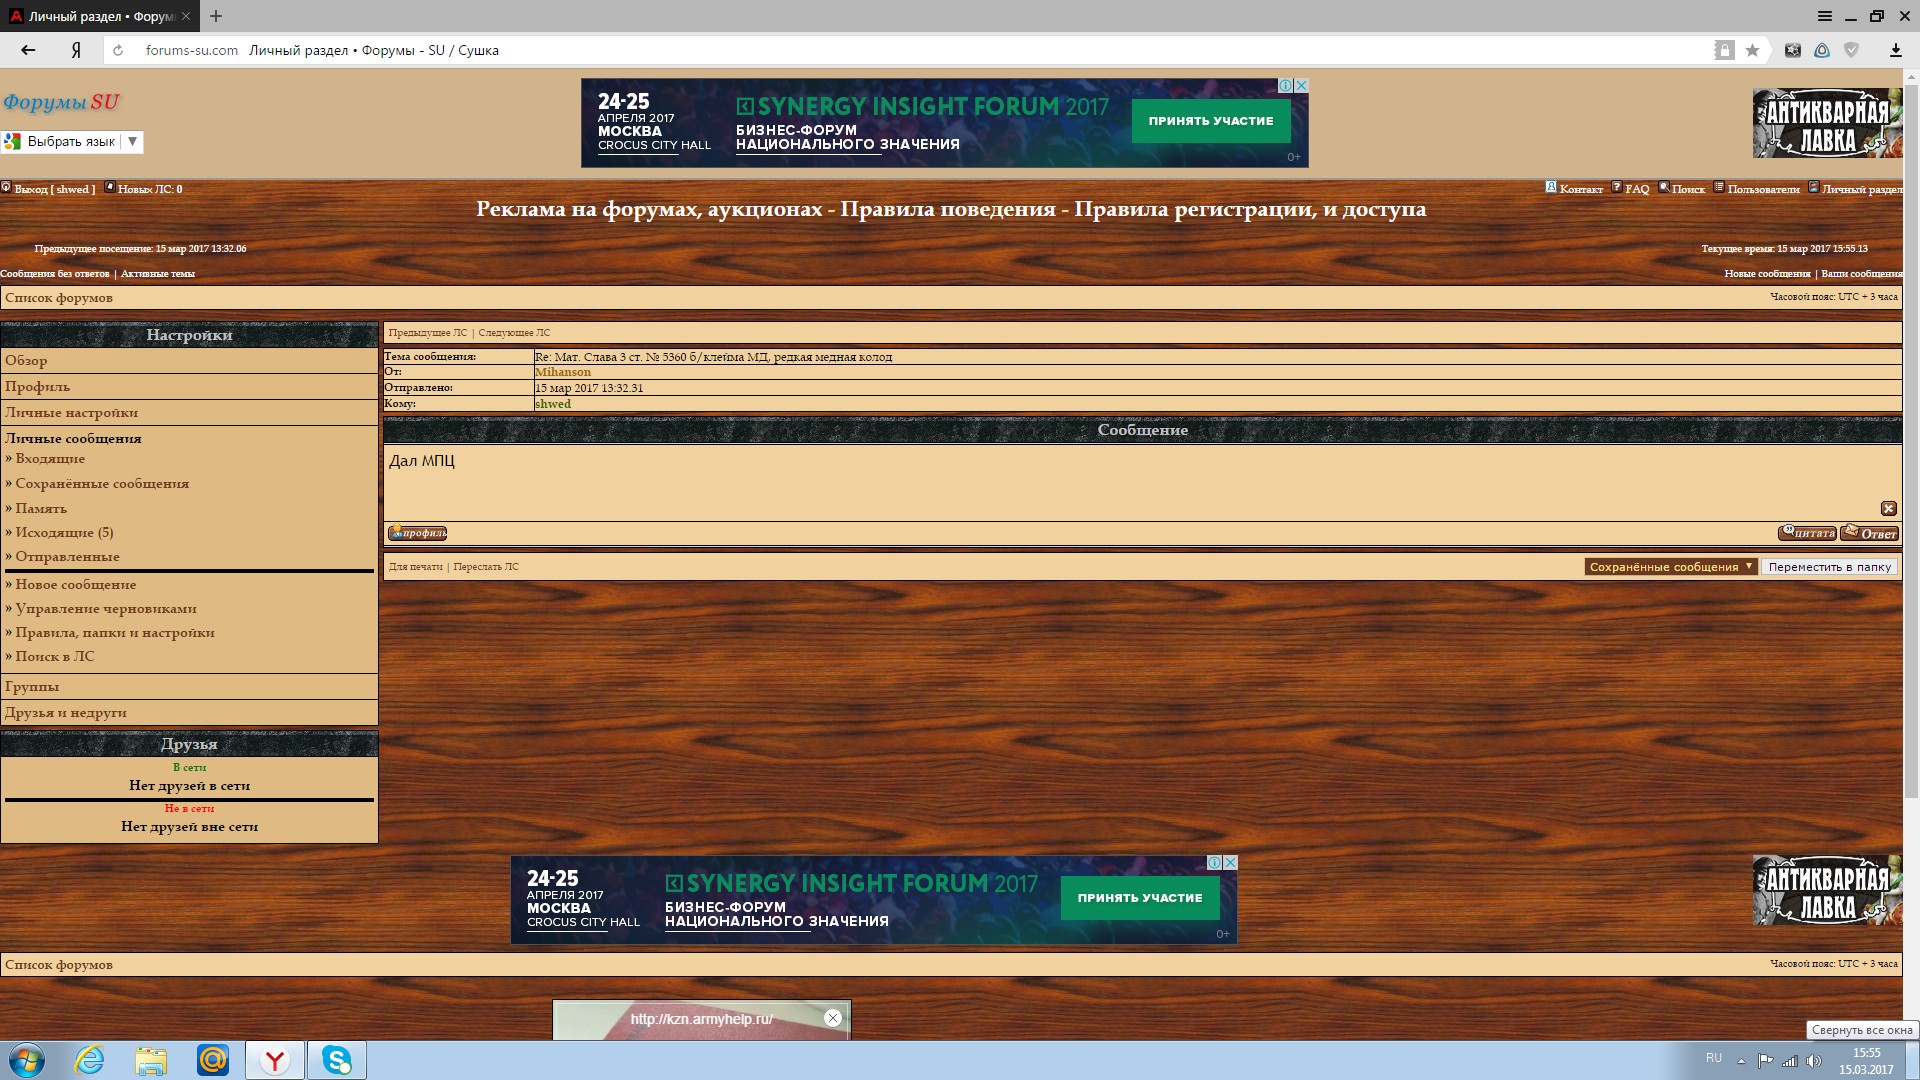Image resolution: width=1920 pixels, height=1080 pixels.
Task: Compose Новое сообщение
Action: 75,584
